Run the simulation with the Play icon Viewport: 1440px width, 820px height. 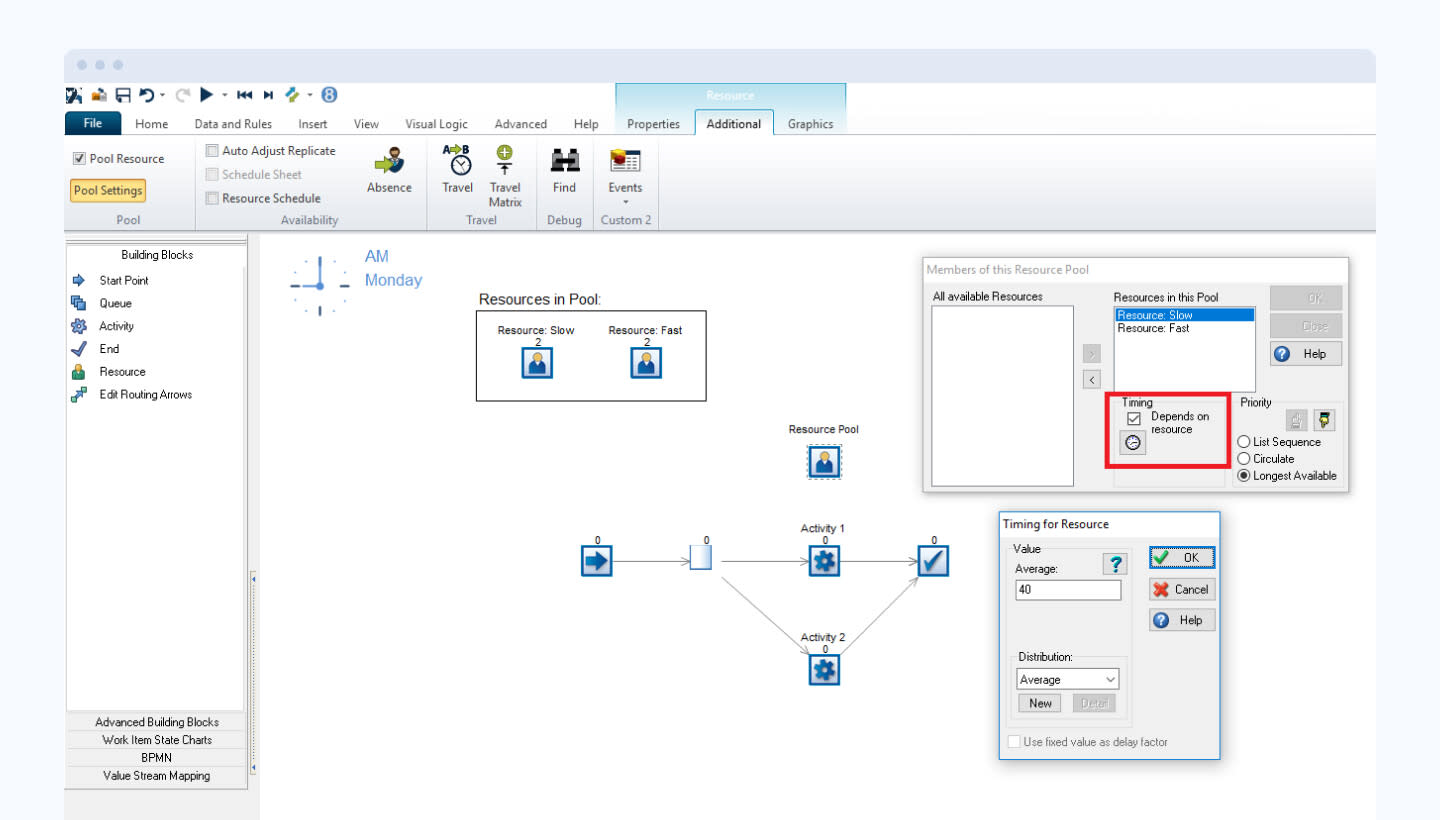[207, 95]
